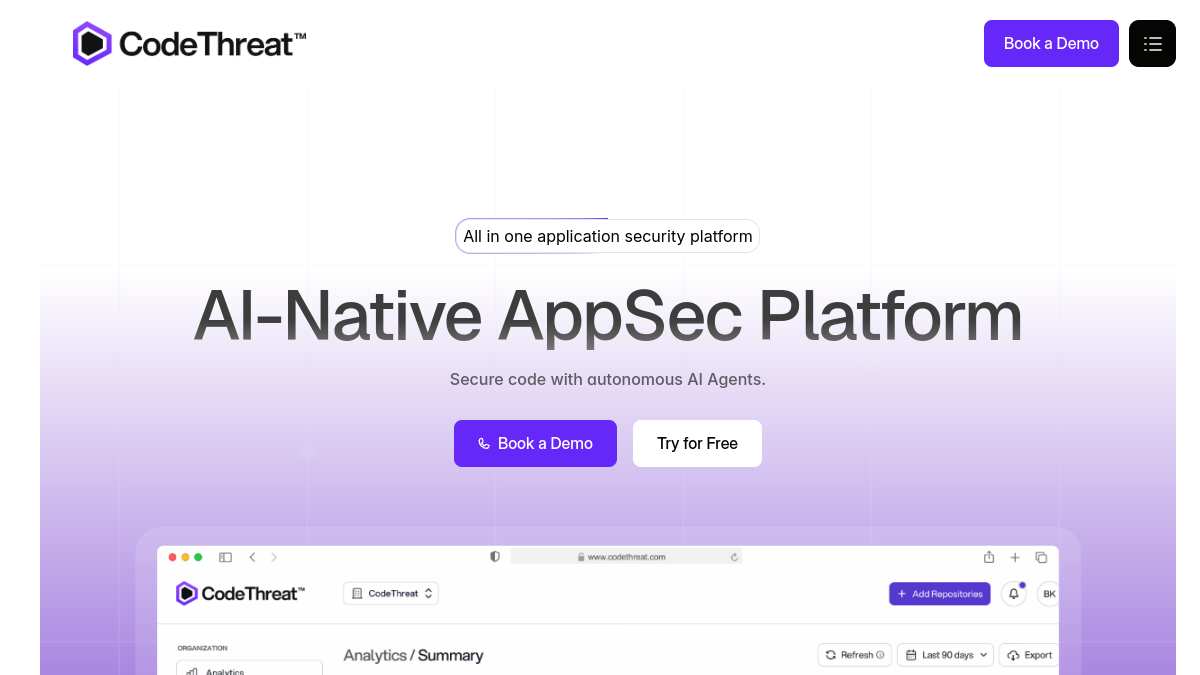Click the Export button
This screenshot has height=675, width=1200.
pyautogui.click(x=1029, y=655)
